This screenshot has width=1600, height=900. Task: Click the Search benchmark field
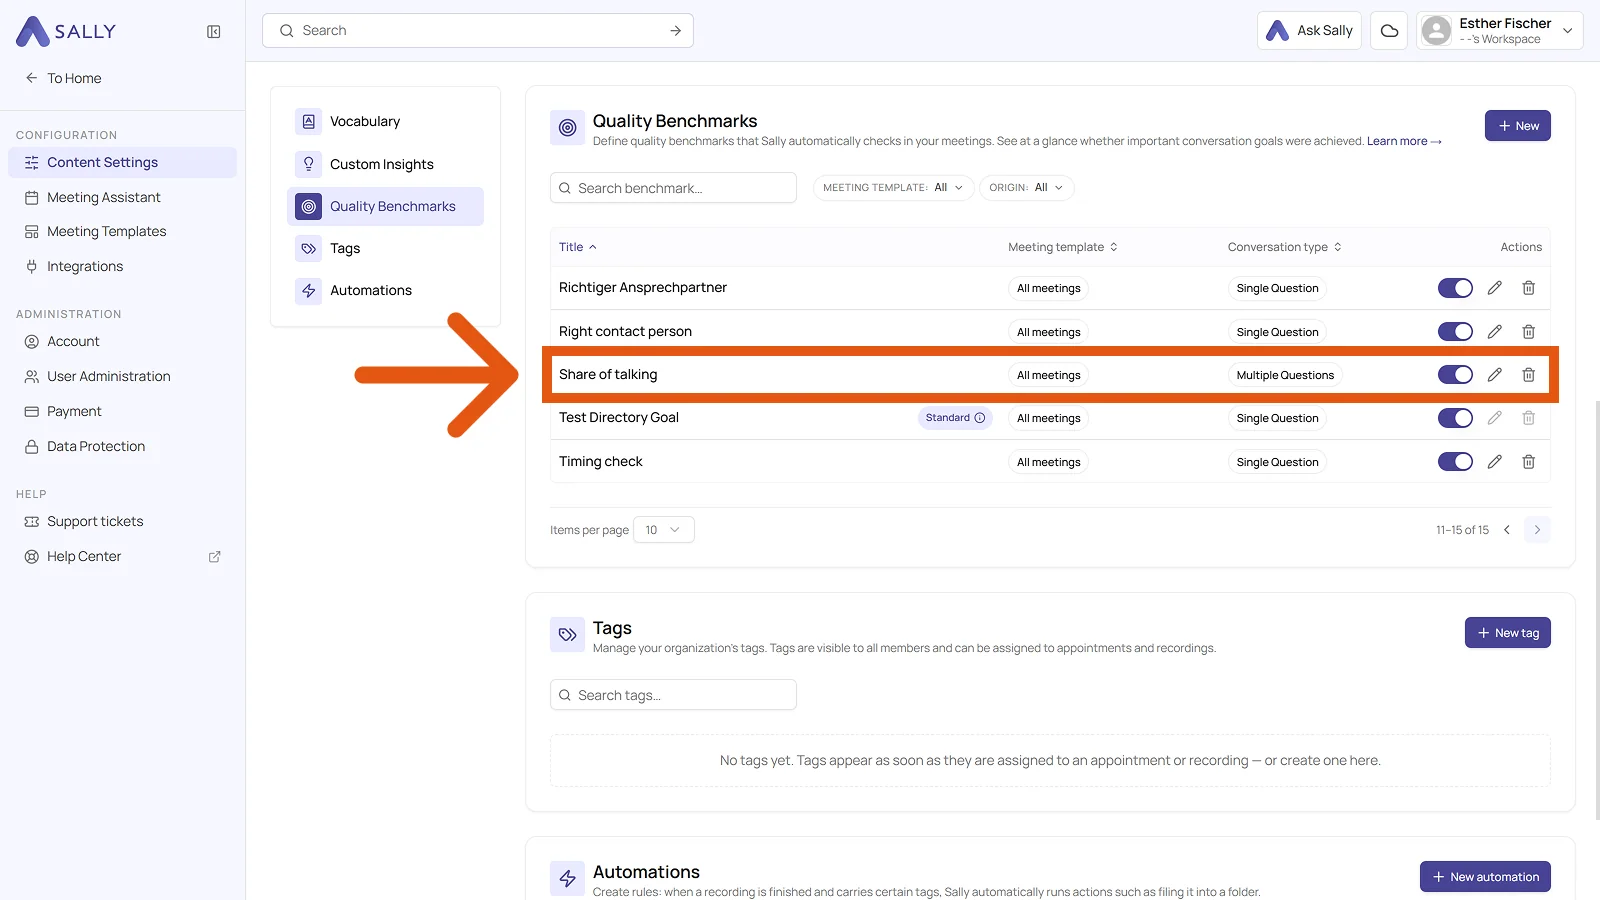click(x=673, y=188)
